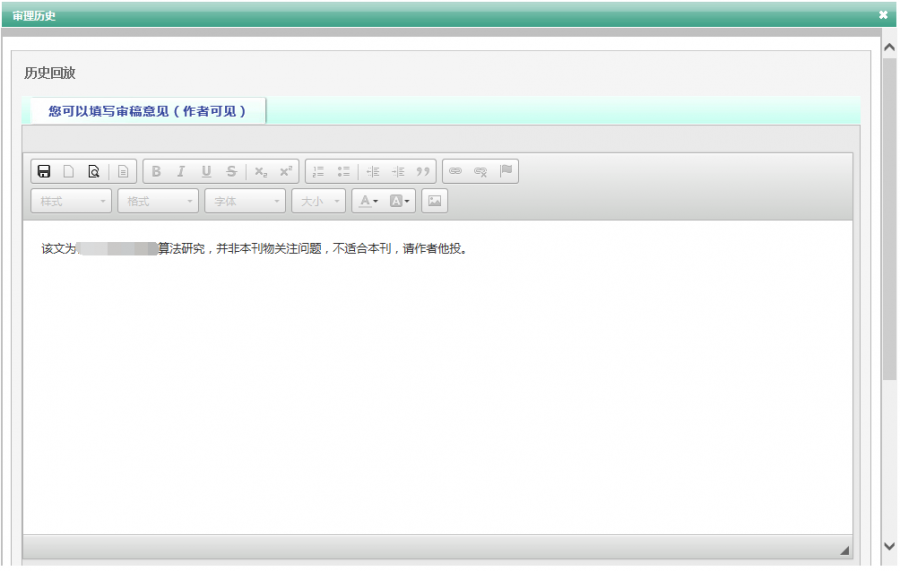Click the Save icon in editor toolbar

[44, 171]
